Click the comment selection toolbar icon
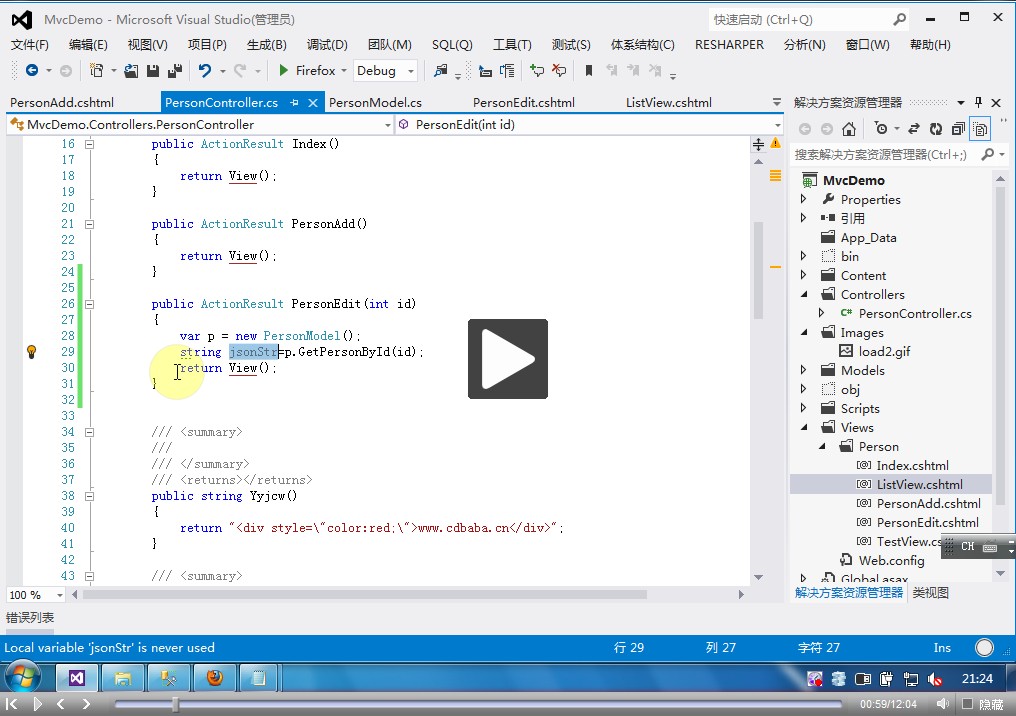Viewport: 1016px width, 716px height. pyautogui.click(x=538, y=71)
